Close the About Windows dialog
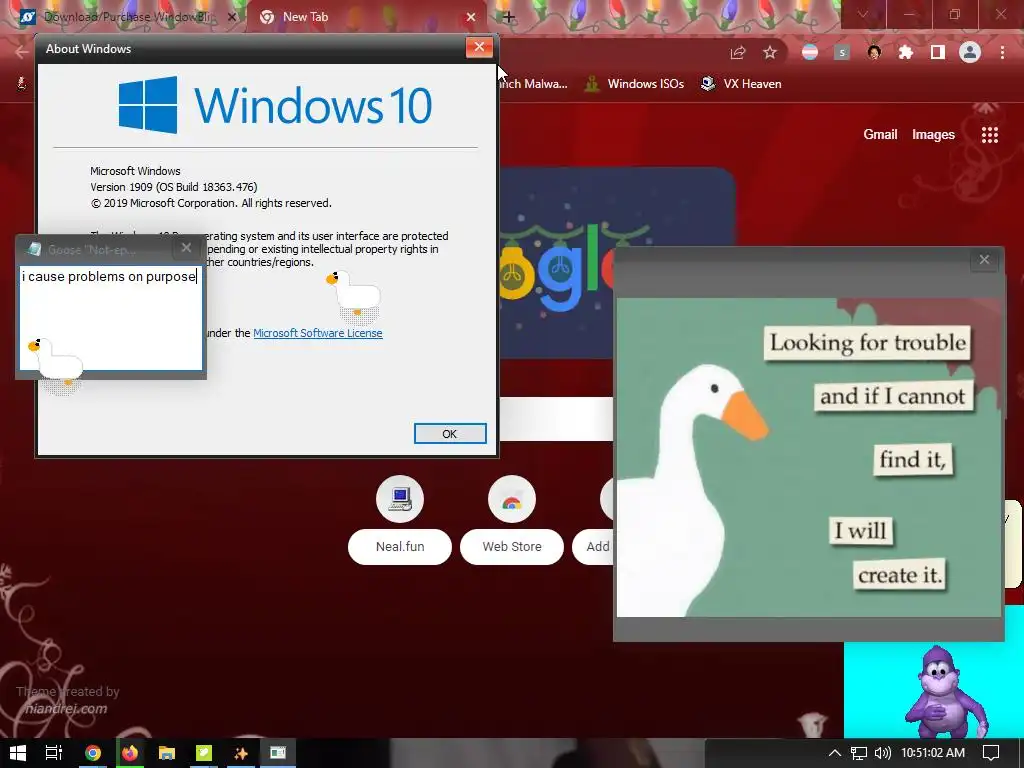 pyautogui.click(x=479, y=47)
